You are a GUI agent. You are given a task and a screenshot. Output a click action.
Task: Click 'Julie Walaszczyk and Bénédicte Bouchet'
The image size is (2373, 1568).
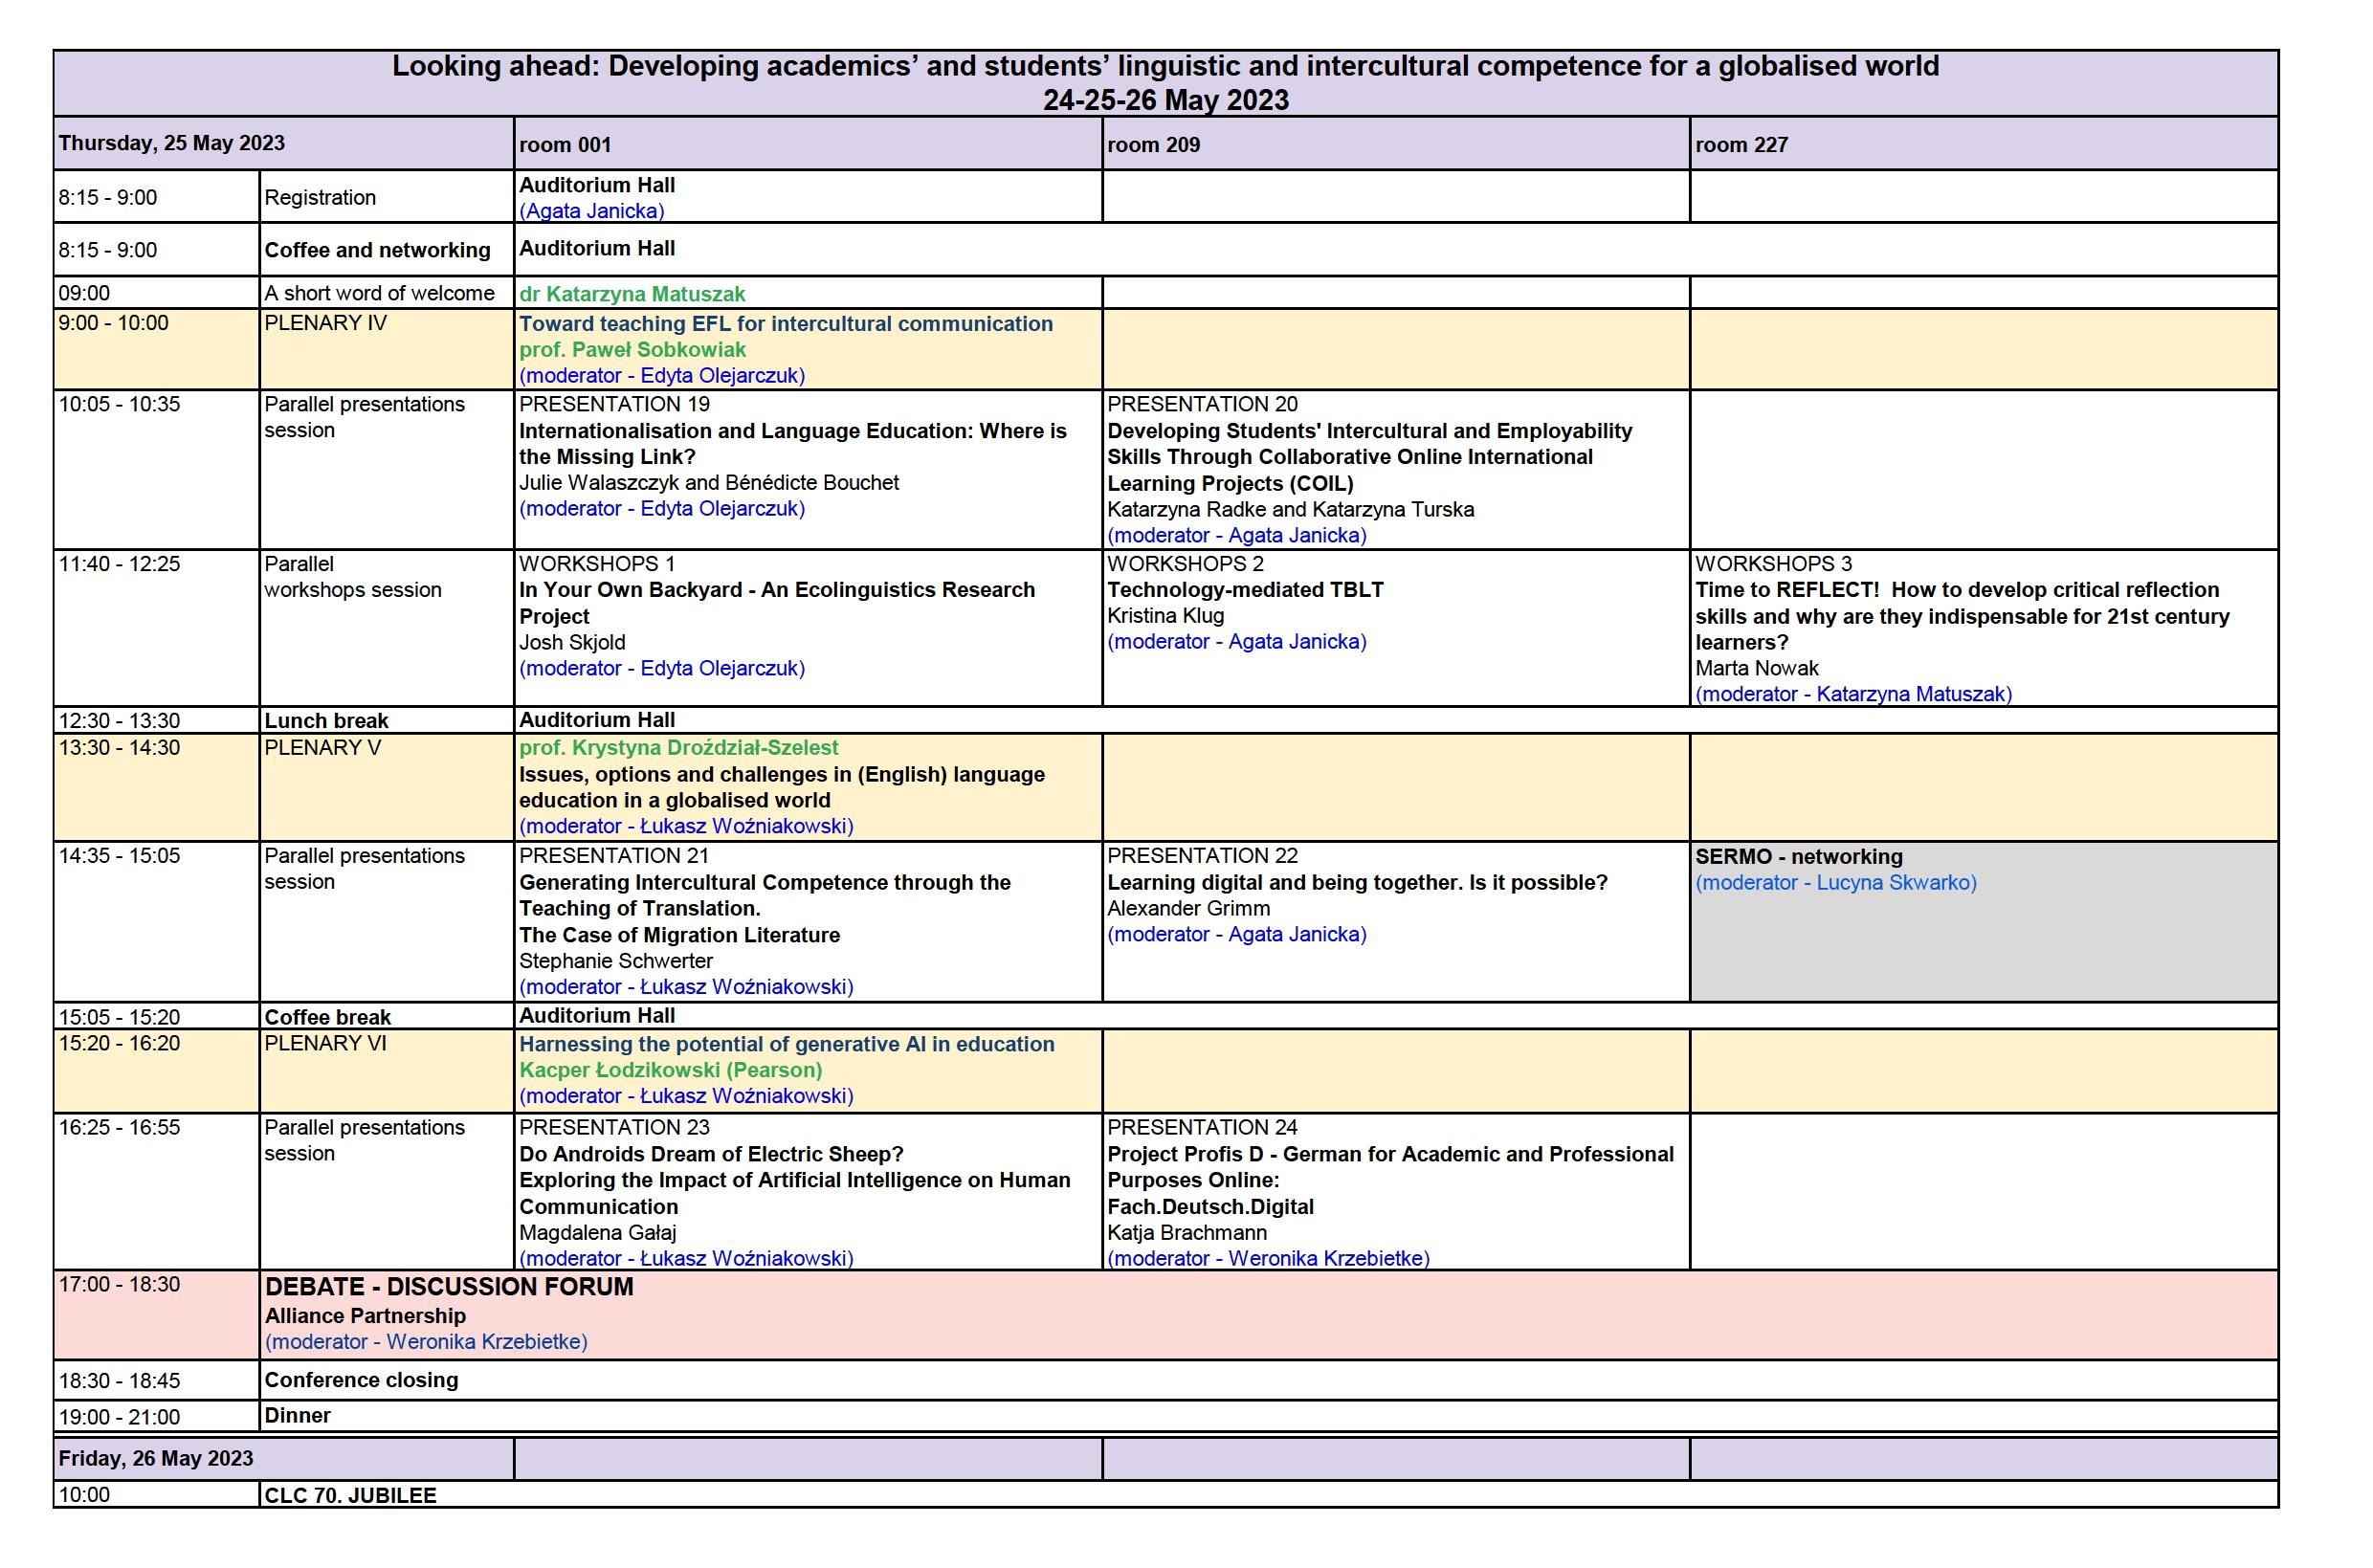[x=709, y=483]
